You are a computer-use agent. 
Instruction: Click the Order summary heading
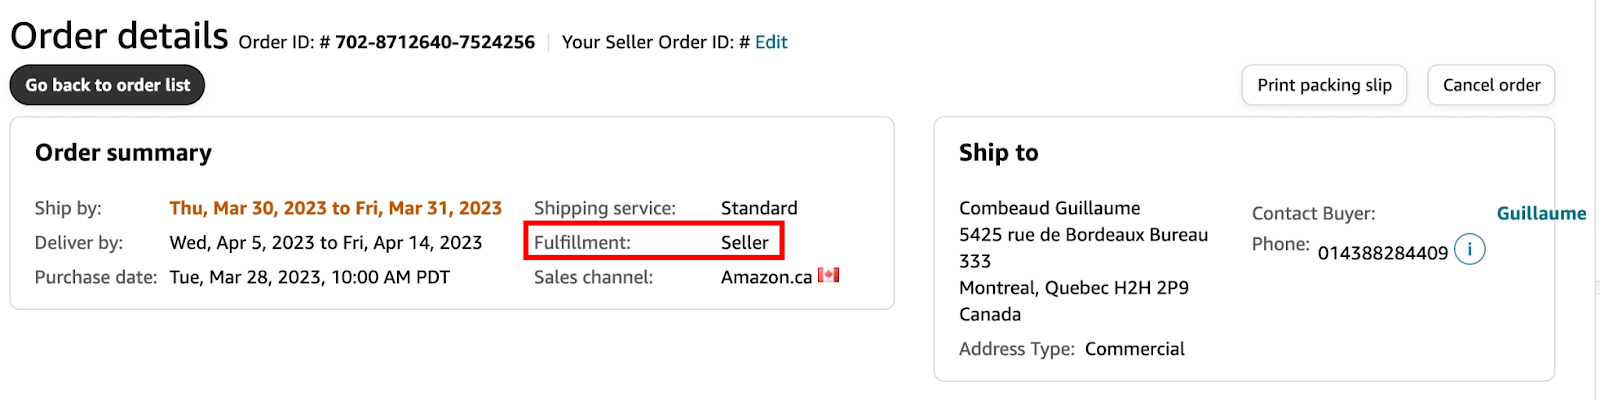(123, 153)
